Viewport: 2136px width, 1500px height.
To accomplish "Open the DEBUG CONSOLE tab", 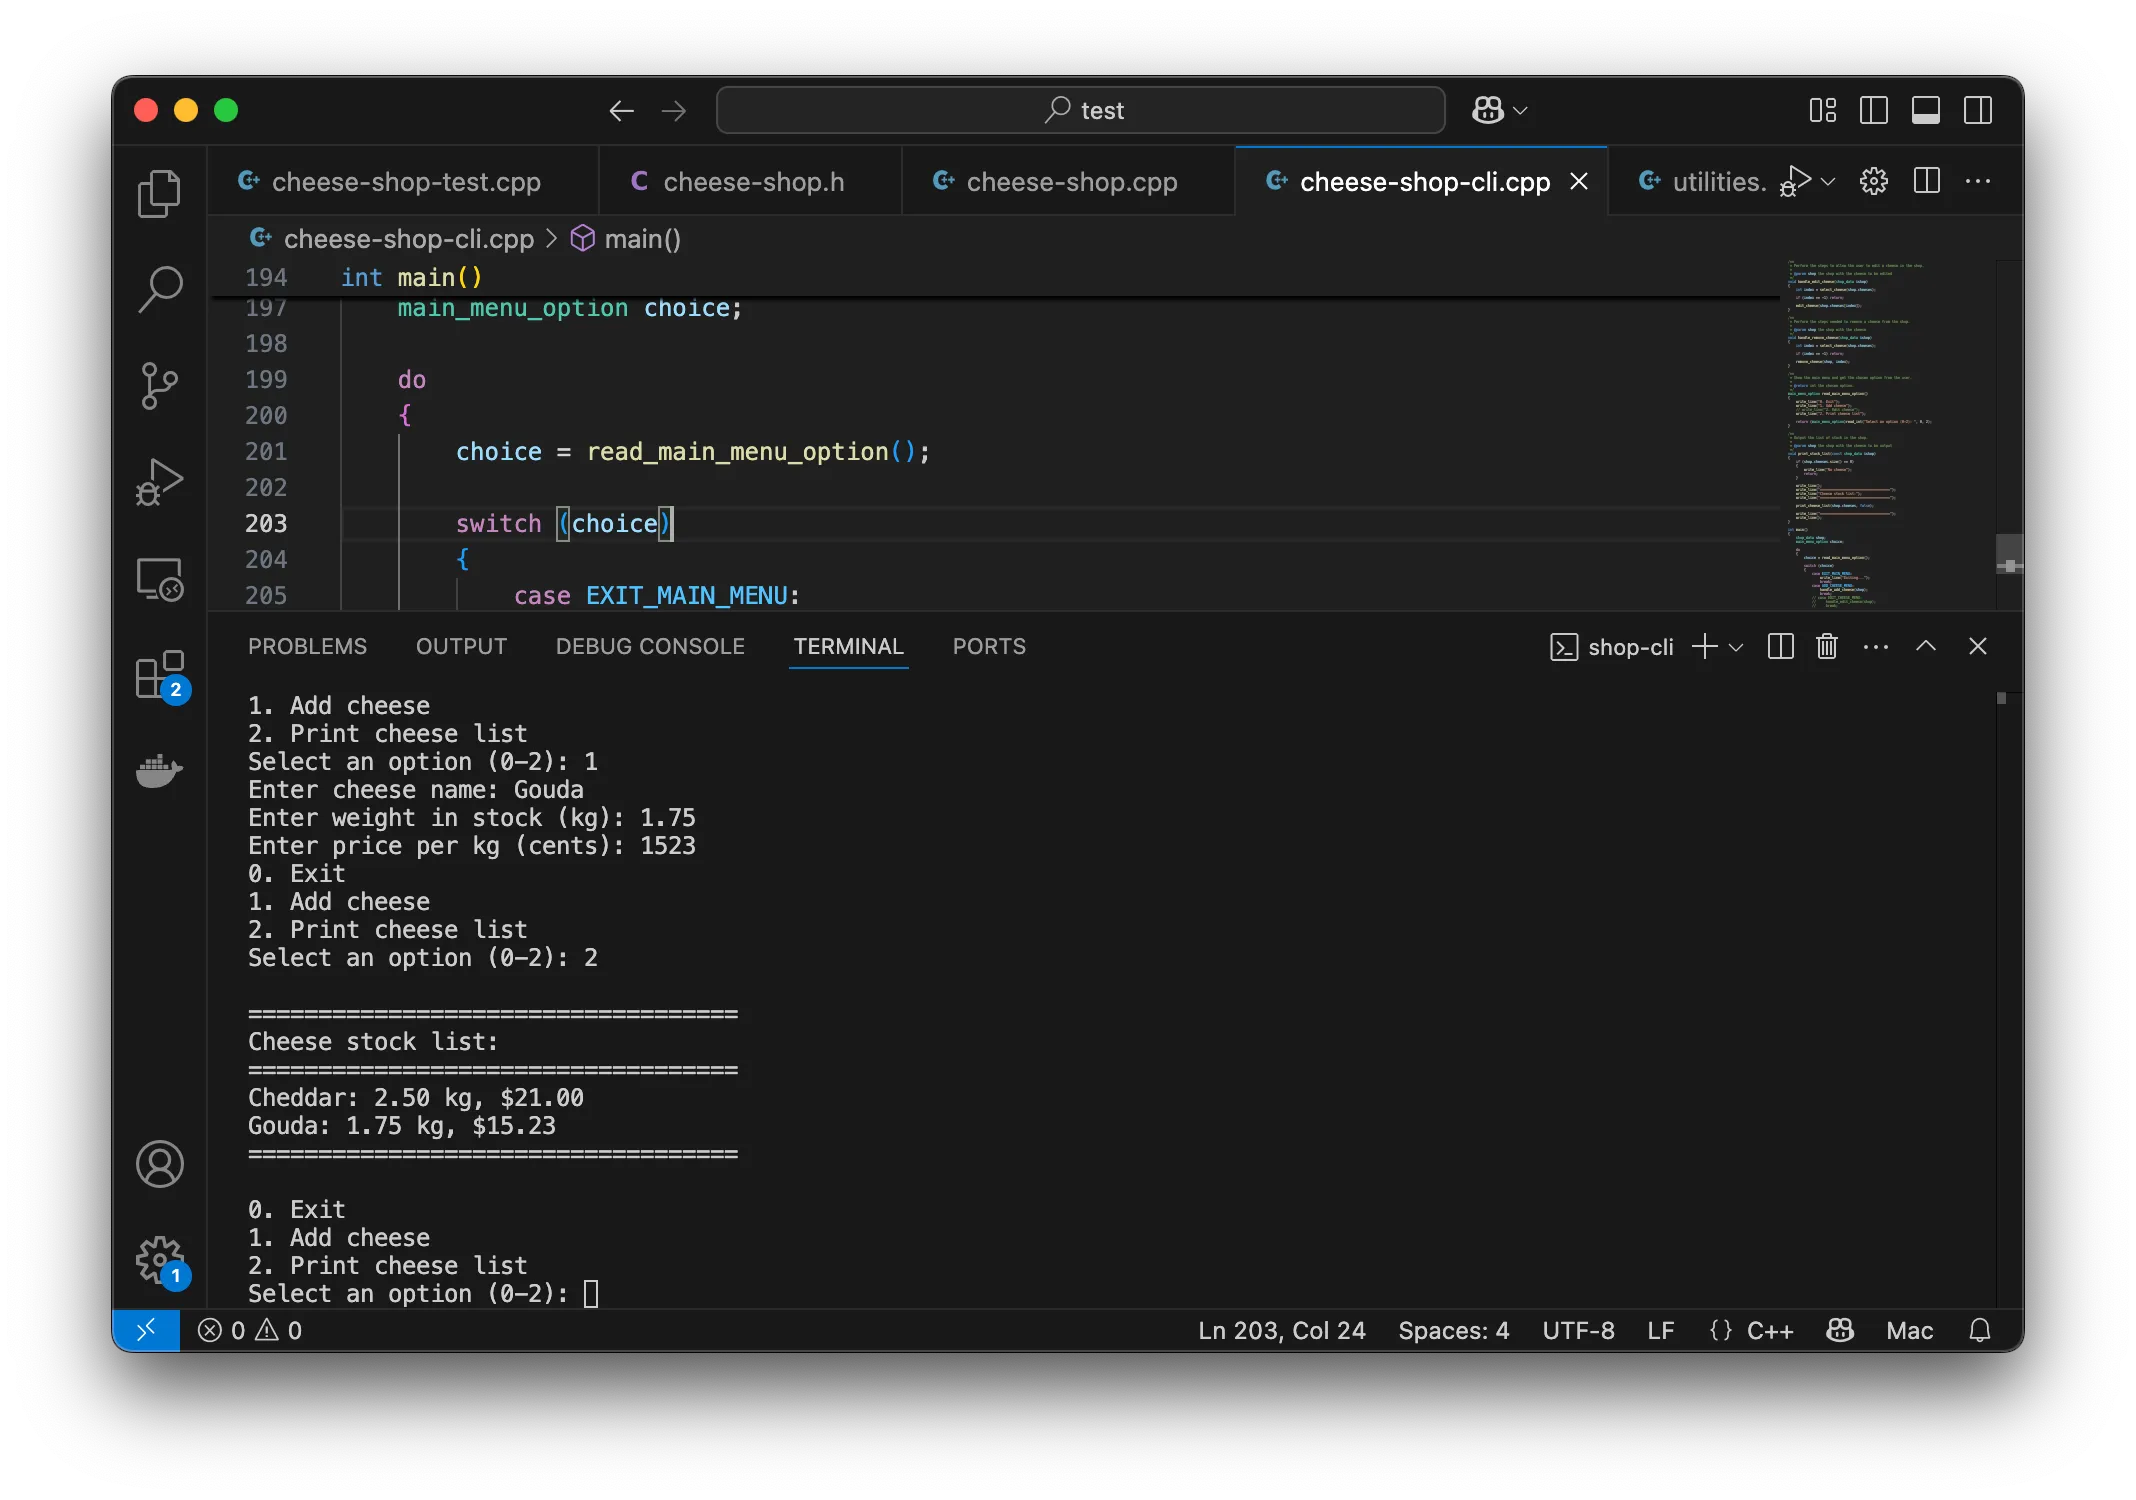I will 650,646.
